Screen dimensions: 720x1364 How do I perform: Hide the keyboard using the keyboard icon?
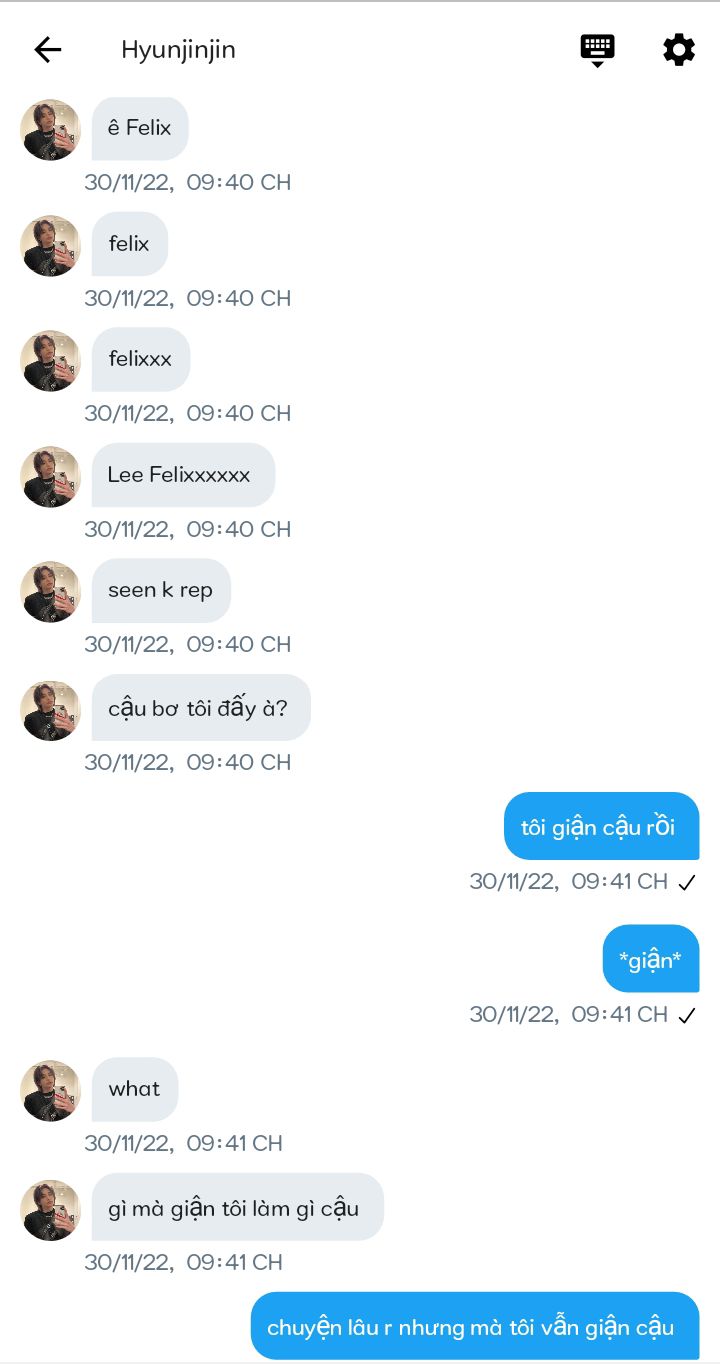point(597,50)
